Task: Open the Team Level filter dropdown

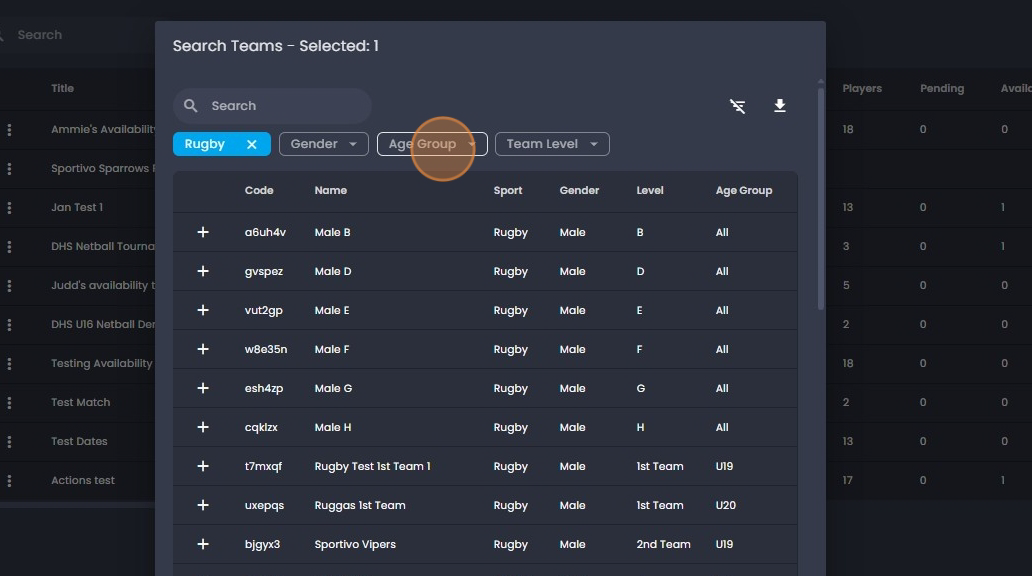Action: coord(552,144)
